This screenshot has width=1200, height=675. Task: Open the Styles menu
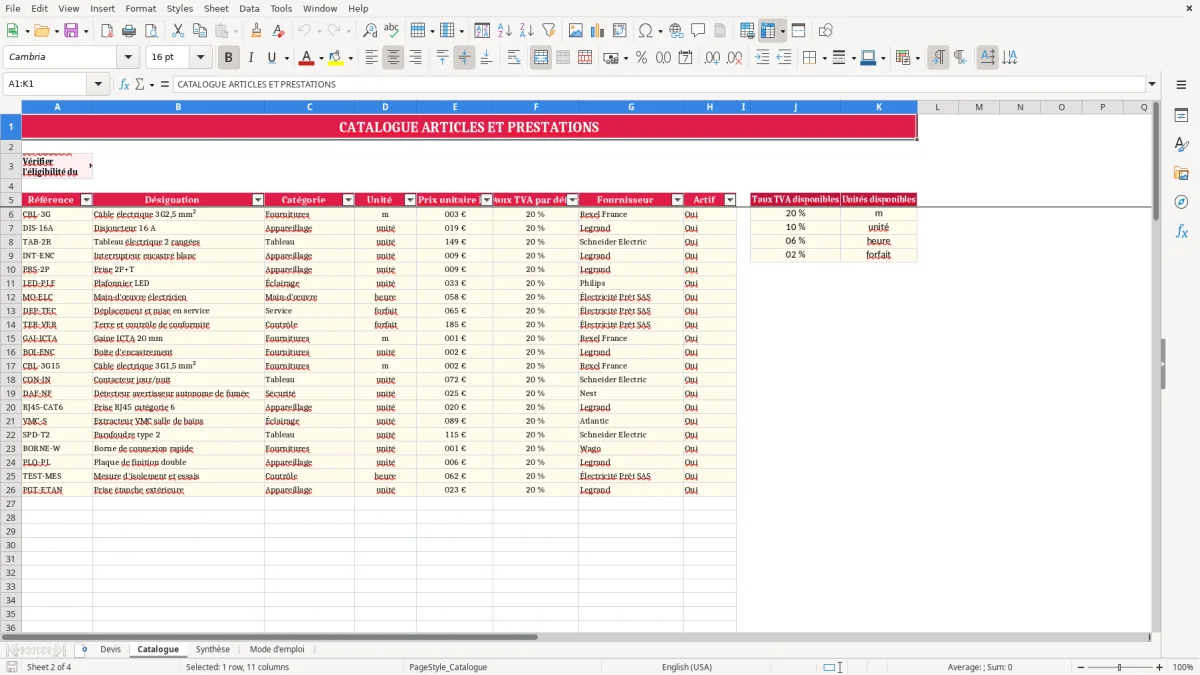coord(180,8)
